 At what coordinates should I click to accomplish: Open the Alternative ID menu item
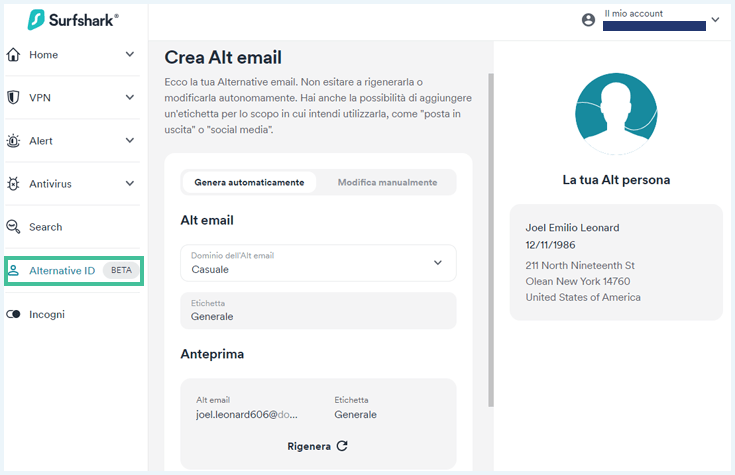coord(74,271)
